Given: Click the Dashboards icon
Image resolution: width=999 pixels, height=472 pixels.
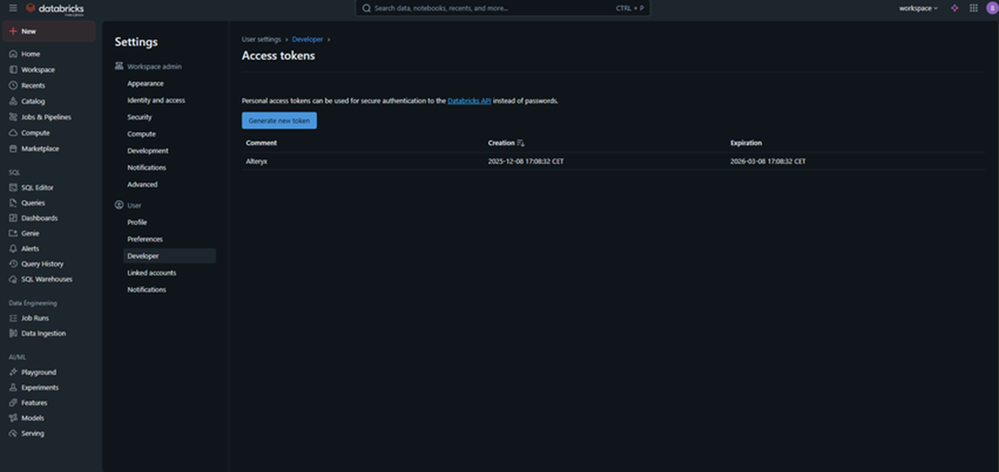Looking at the screenshot, I should click(13, 218).
